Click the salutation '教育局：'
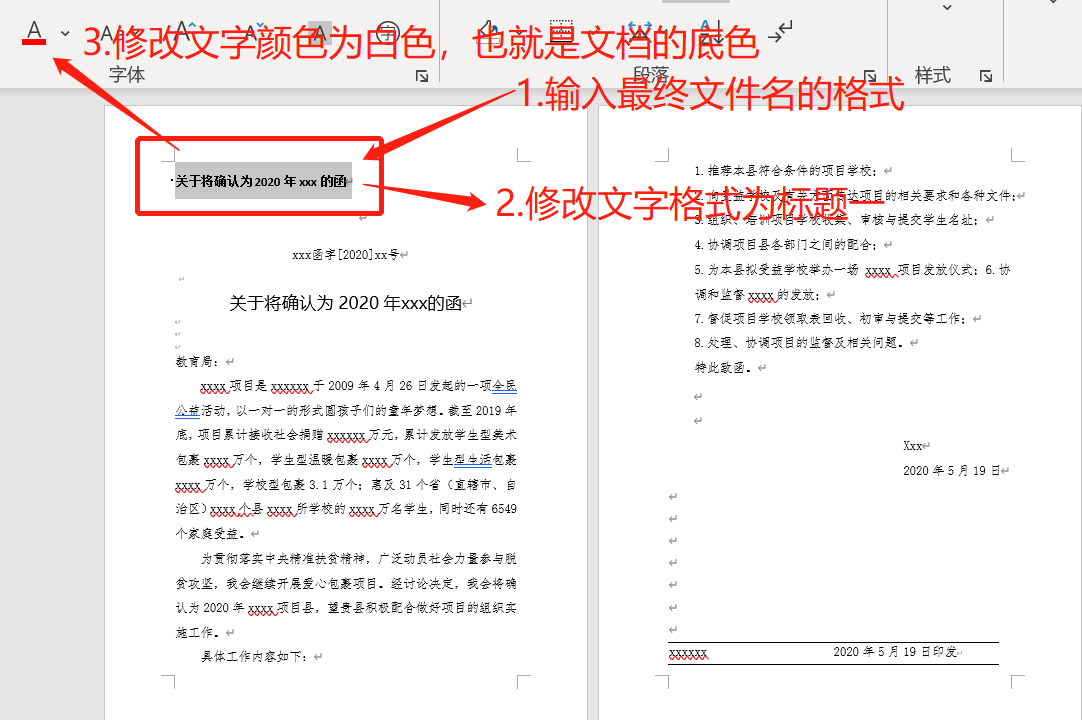Viewport: 1082px width, 720px height. (x=199, y=361)
